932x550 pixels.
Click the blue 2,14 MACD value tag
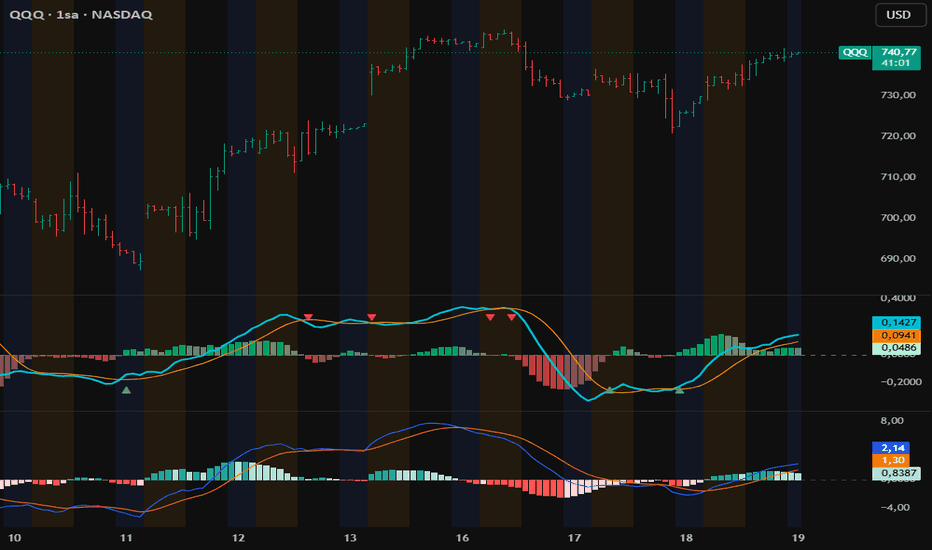[x=891, y=448]
